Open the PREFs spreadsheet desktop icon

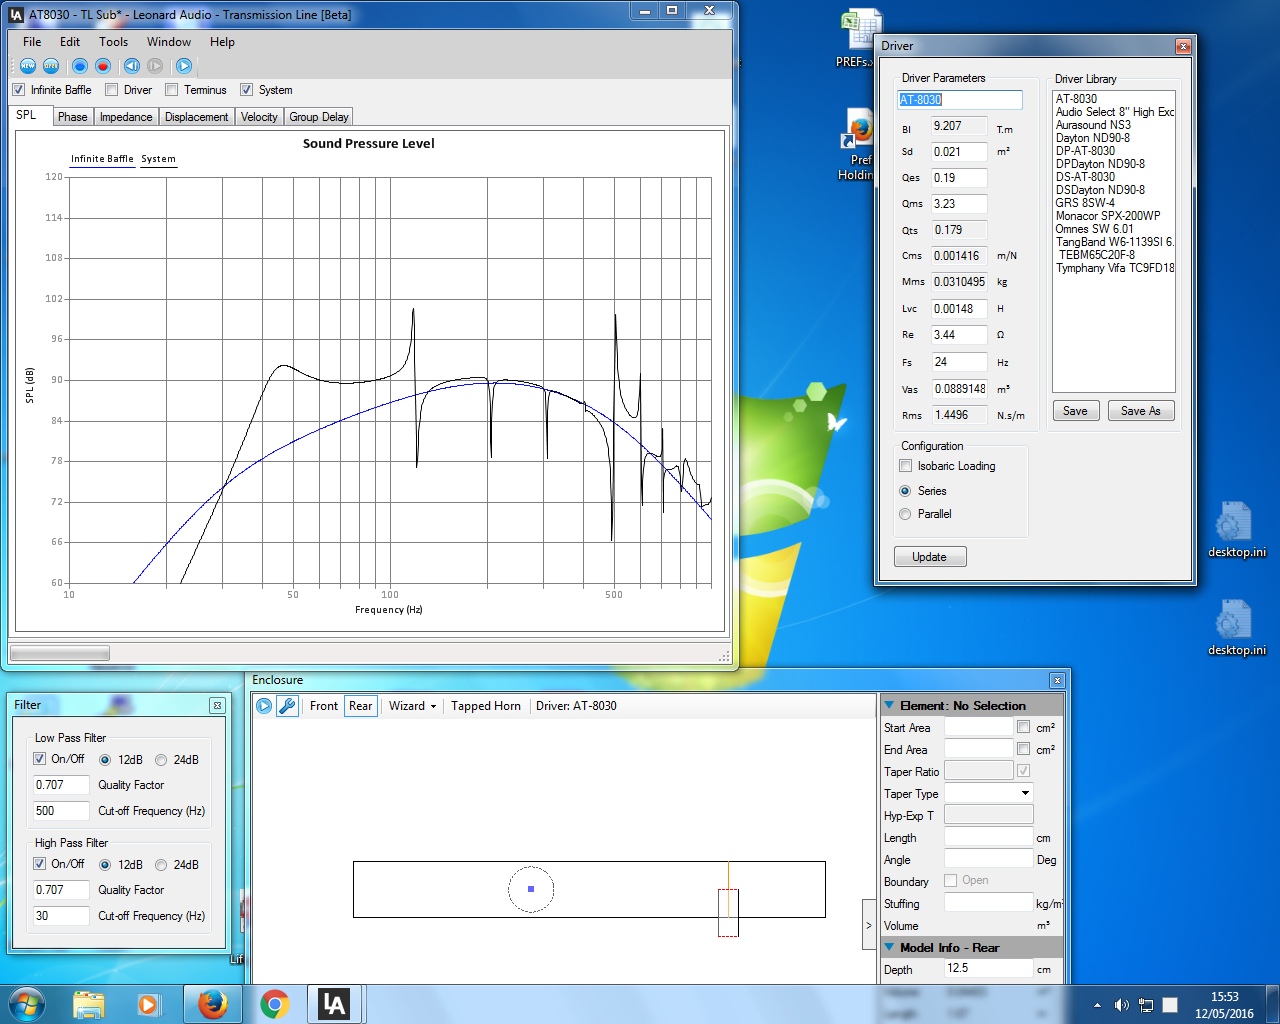[x=861, y=38]
